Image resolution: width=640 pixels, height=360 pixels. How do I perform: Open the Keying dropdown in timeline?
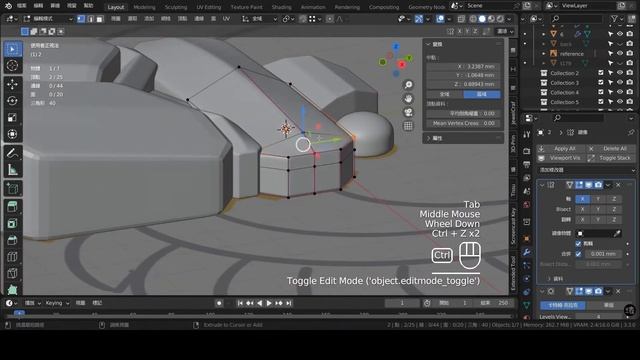(x=57, y=303)
